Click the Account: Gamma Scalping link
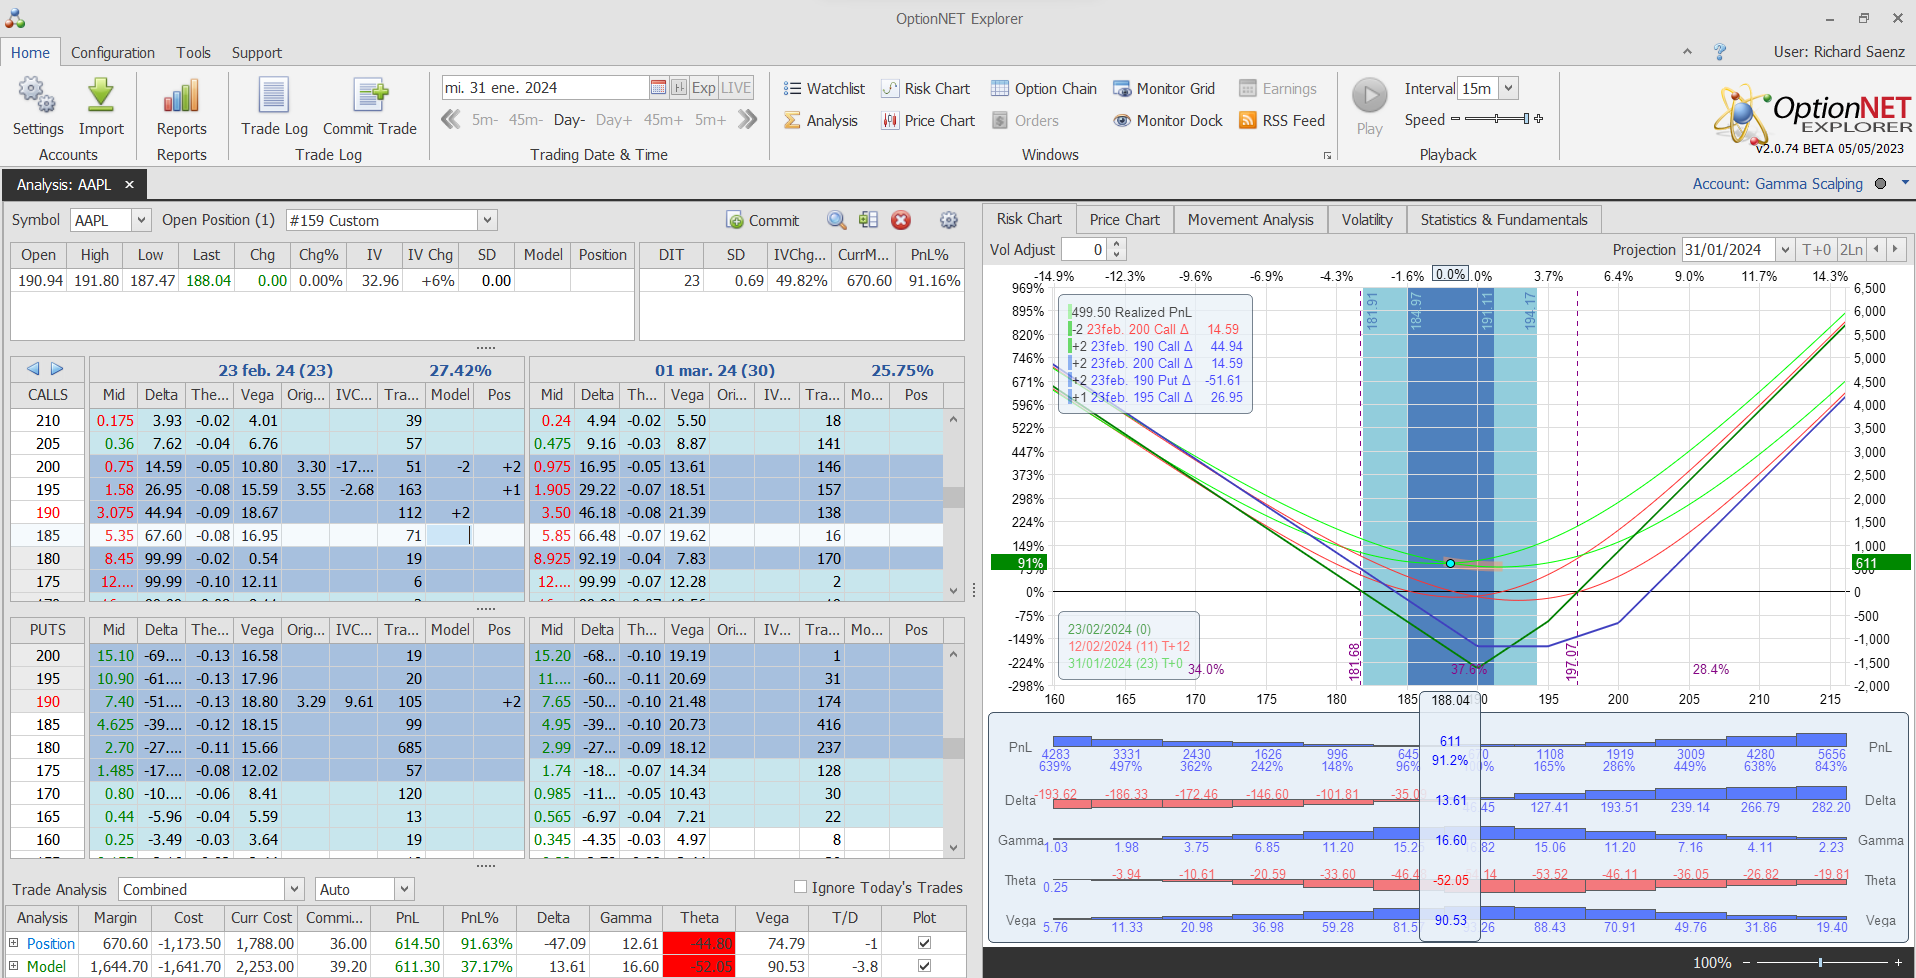This screenshot has height=978, width=1916. (x=1777, y=184)
